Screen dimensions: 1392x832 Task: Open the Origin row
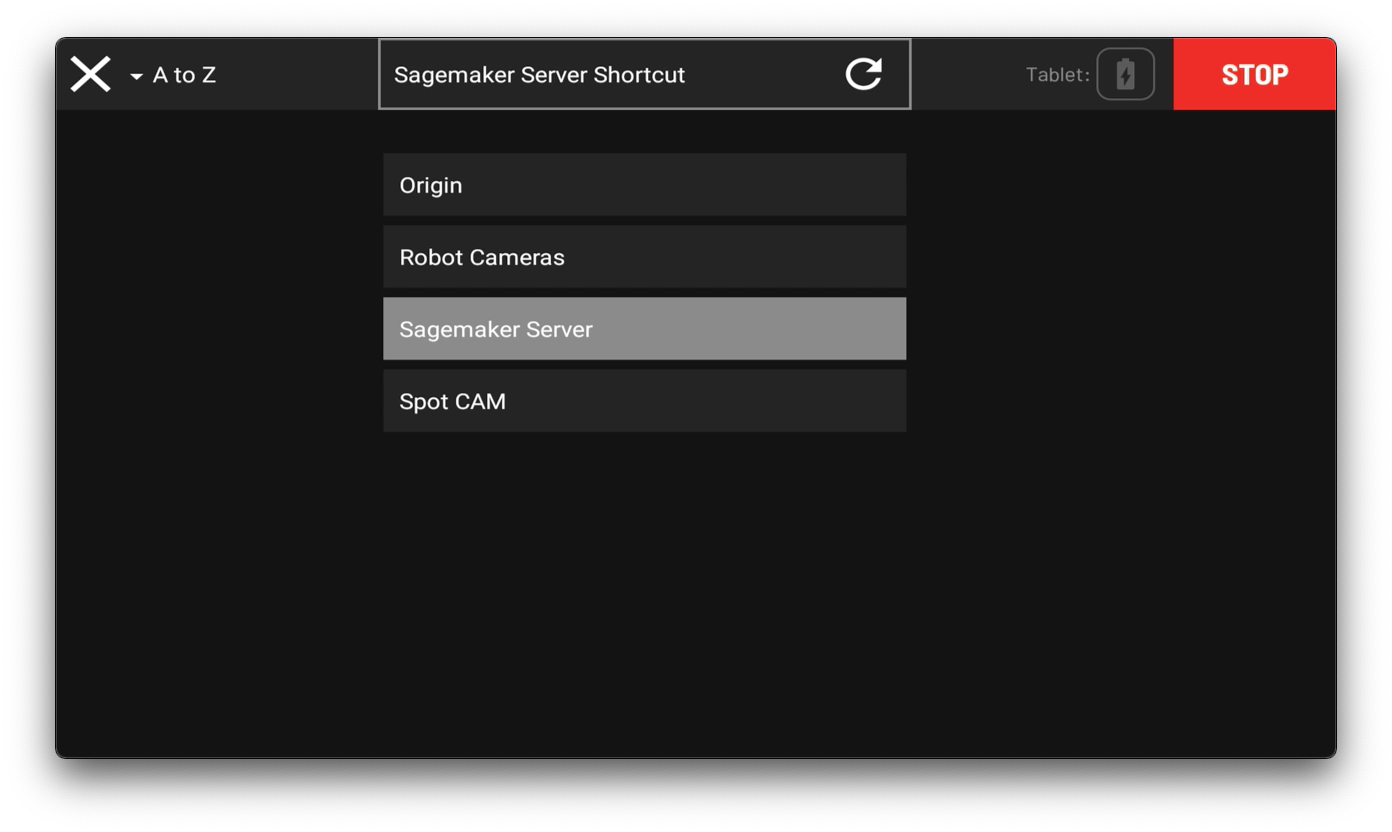[x=644, y=185]
